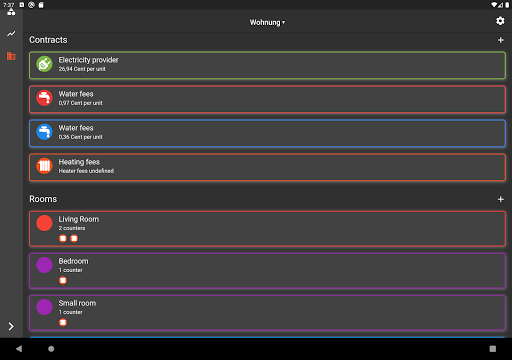The width and height of the screenshot is (512, 360).
Task: Add a new room with plus icon
Action: [x=500, y=199]
